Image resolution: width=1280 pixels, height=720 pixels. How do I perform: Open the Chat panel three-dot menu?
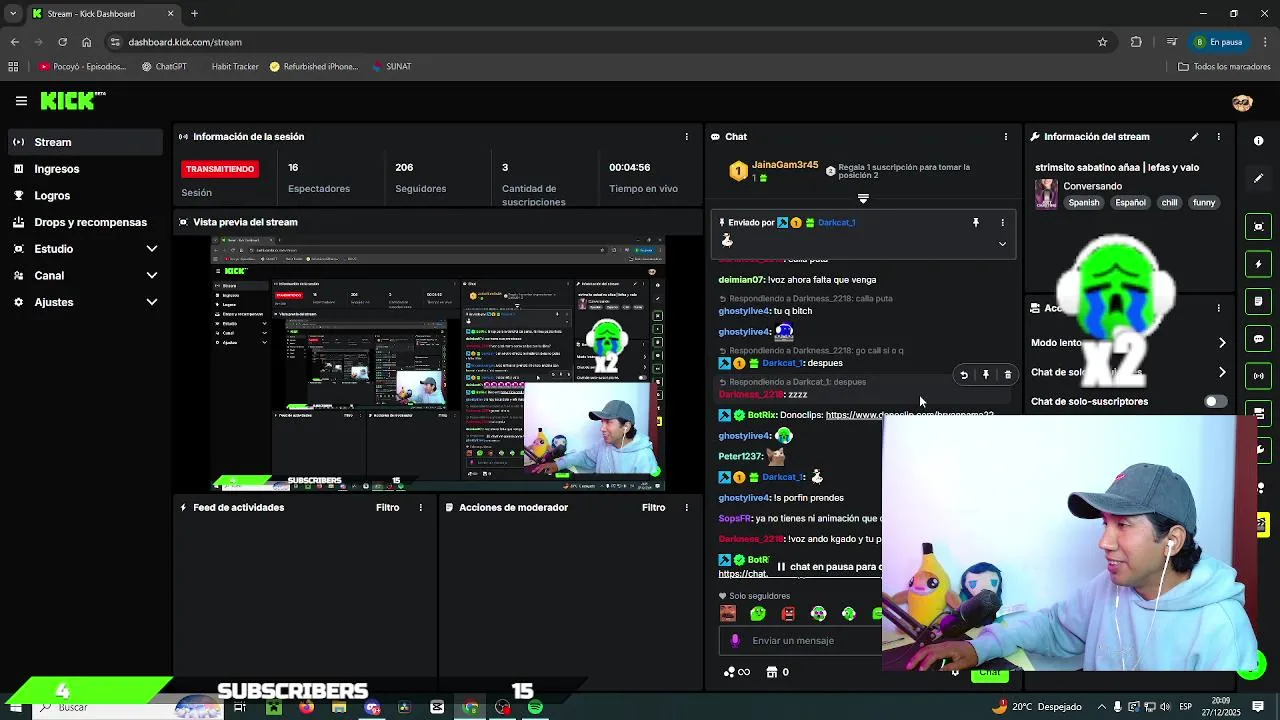(1006, 137)
